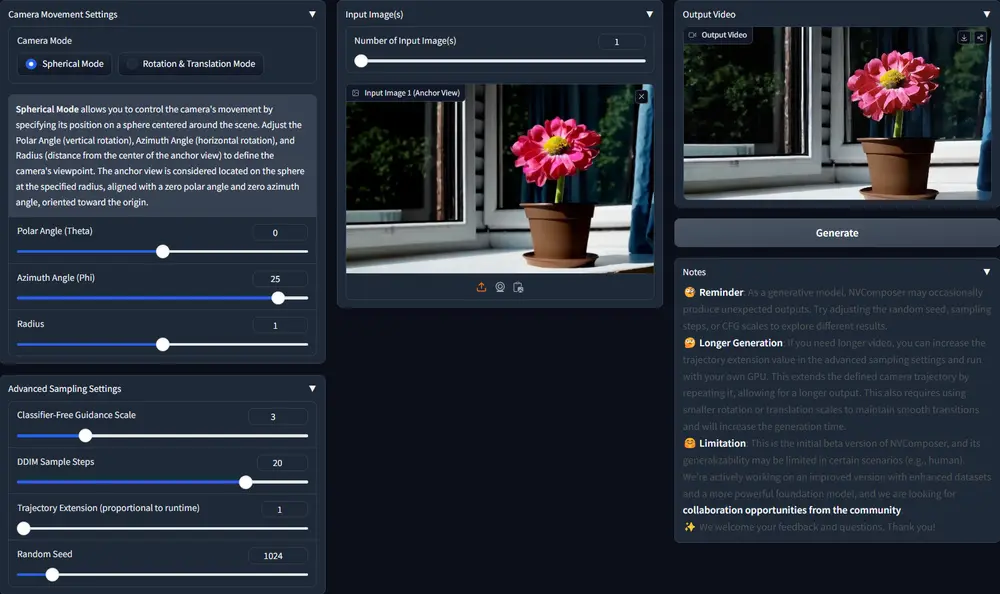This screenshot has width=1000, height=594.
Task: Collapse the Input Image(s) panel
Action: point(649,14)
